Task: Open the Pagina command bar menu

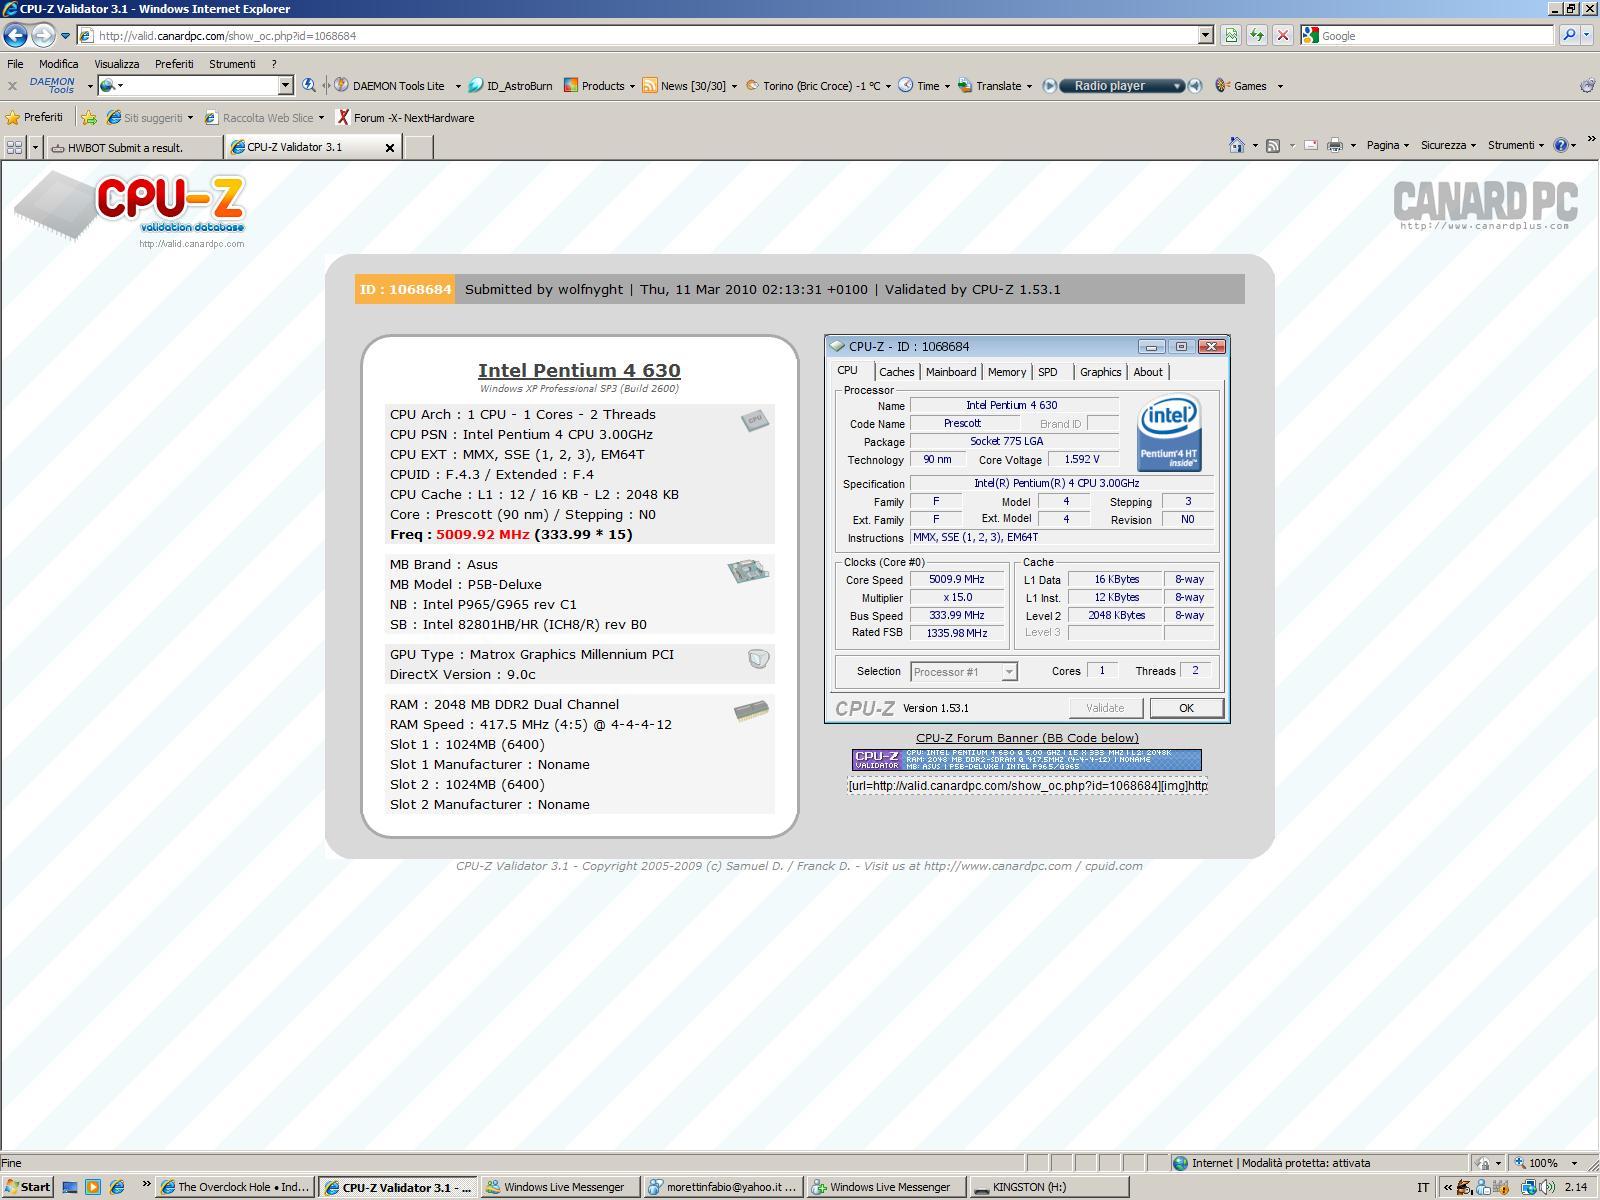Action: pos(1387,145)
